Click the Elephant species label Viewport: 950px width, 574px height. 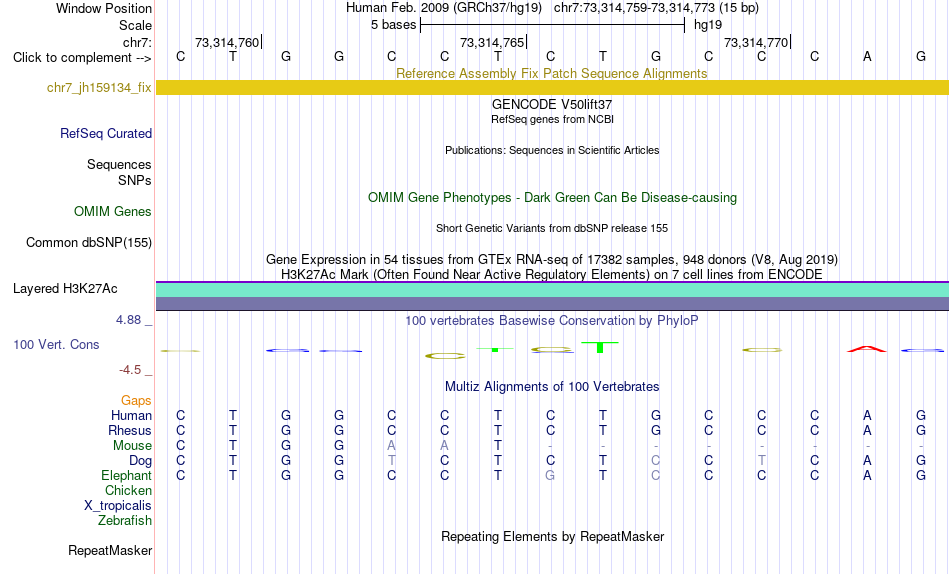click(126, 476)
